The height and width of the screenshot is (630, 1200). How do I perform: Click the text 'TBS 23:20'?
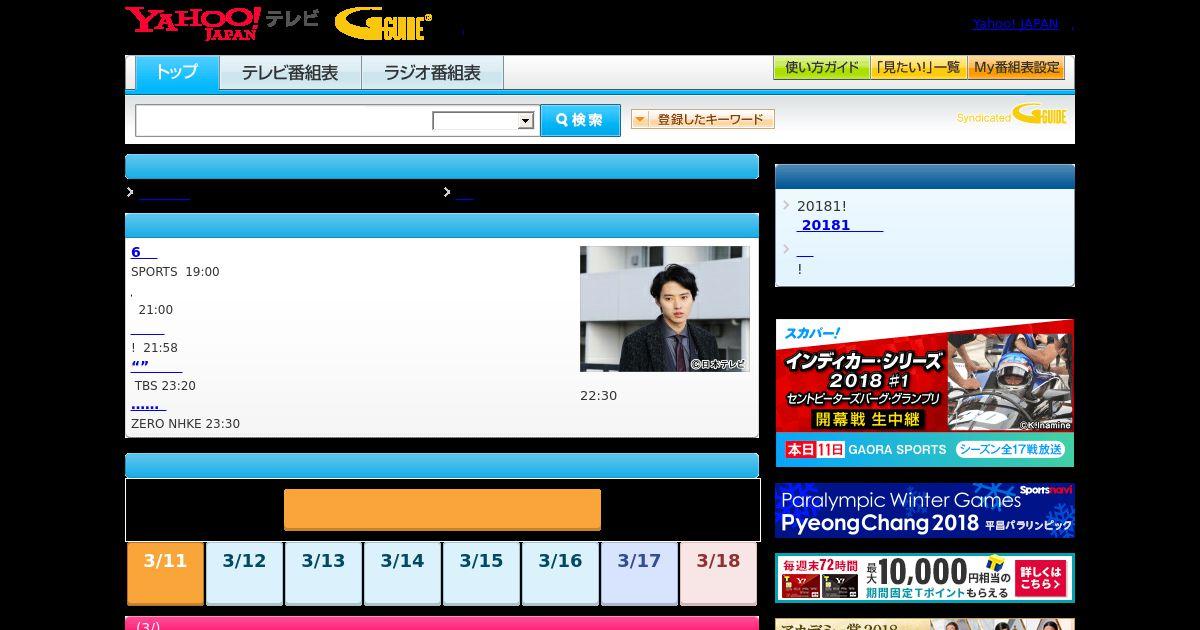coord(165,386)
